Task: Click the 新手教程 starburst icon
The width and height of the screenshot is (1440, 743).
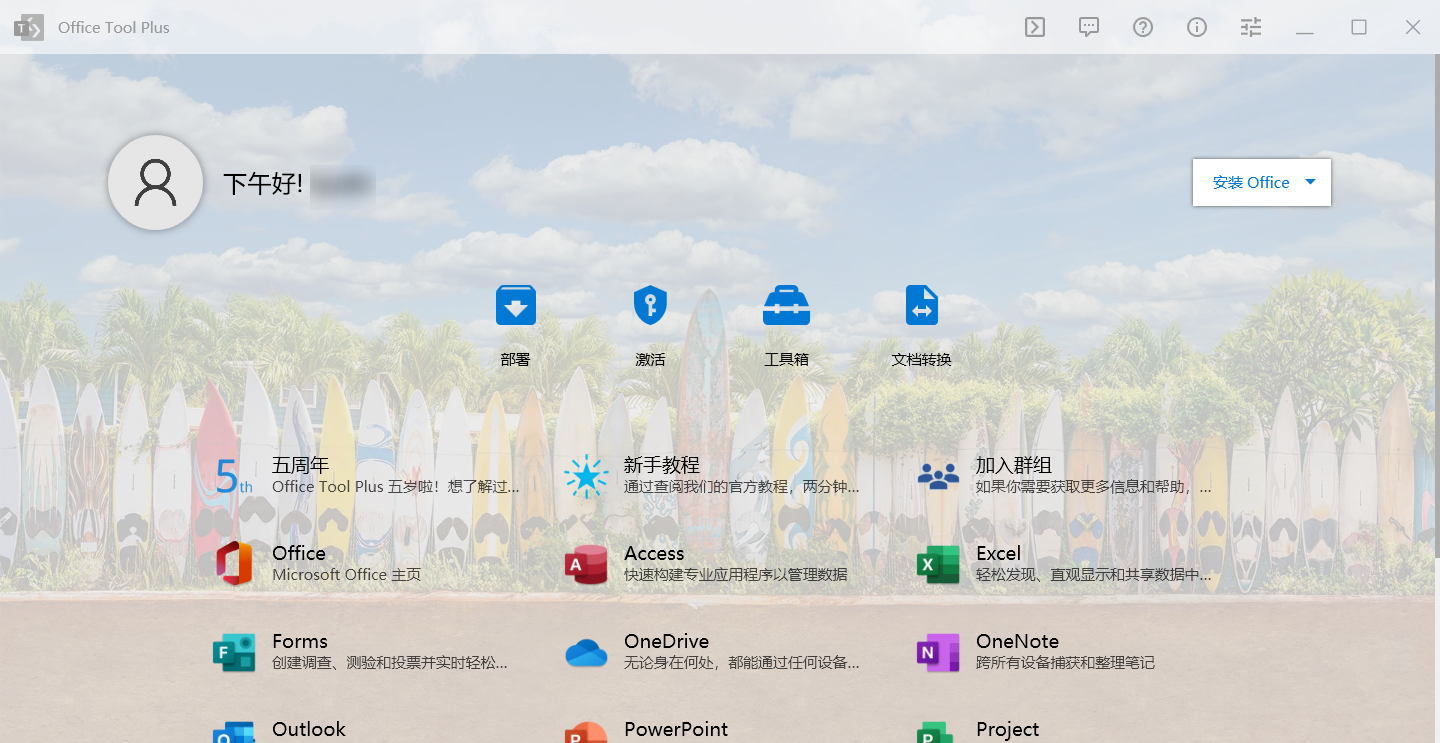Action: pos(586,477)
